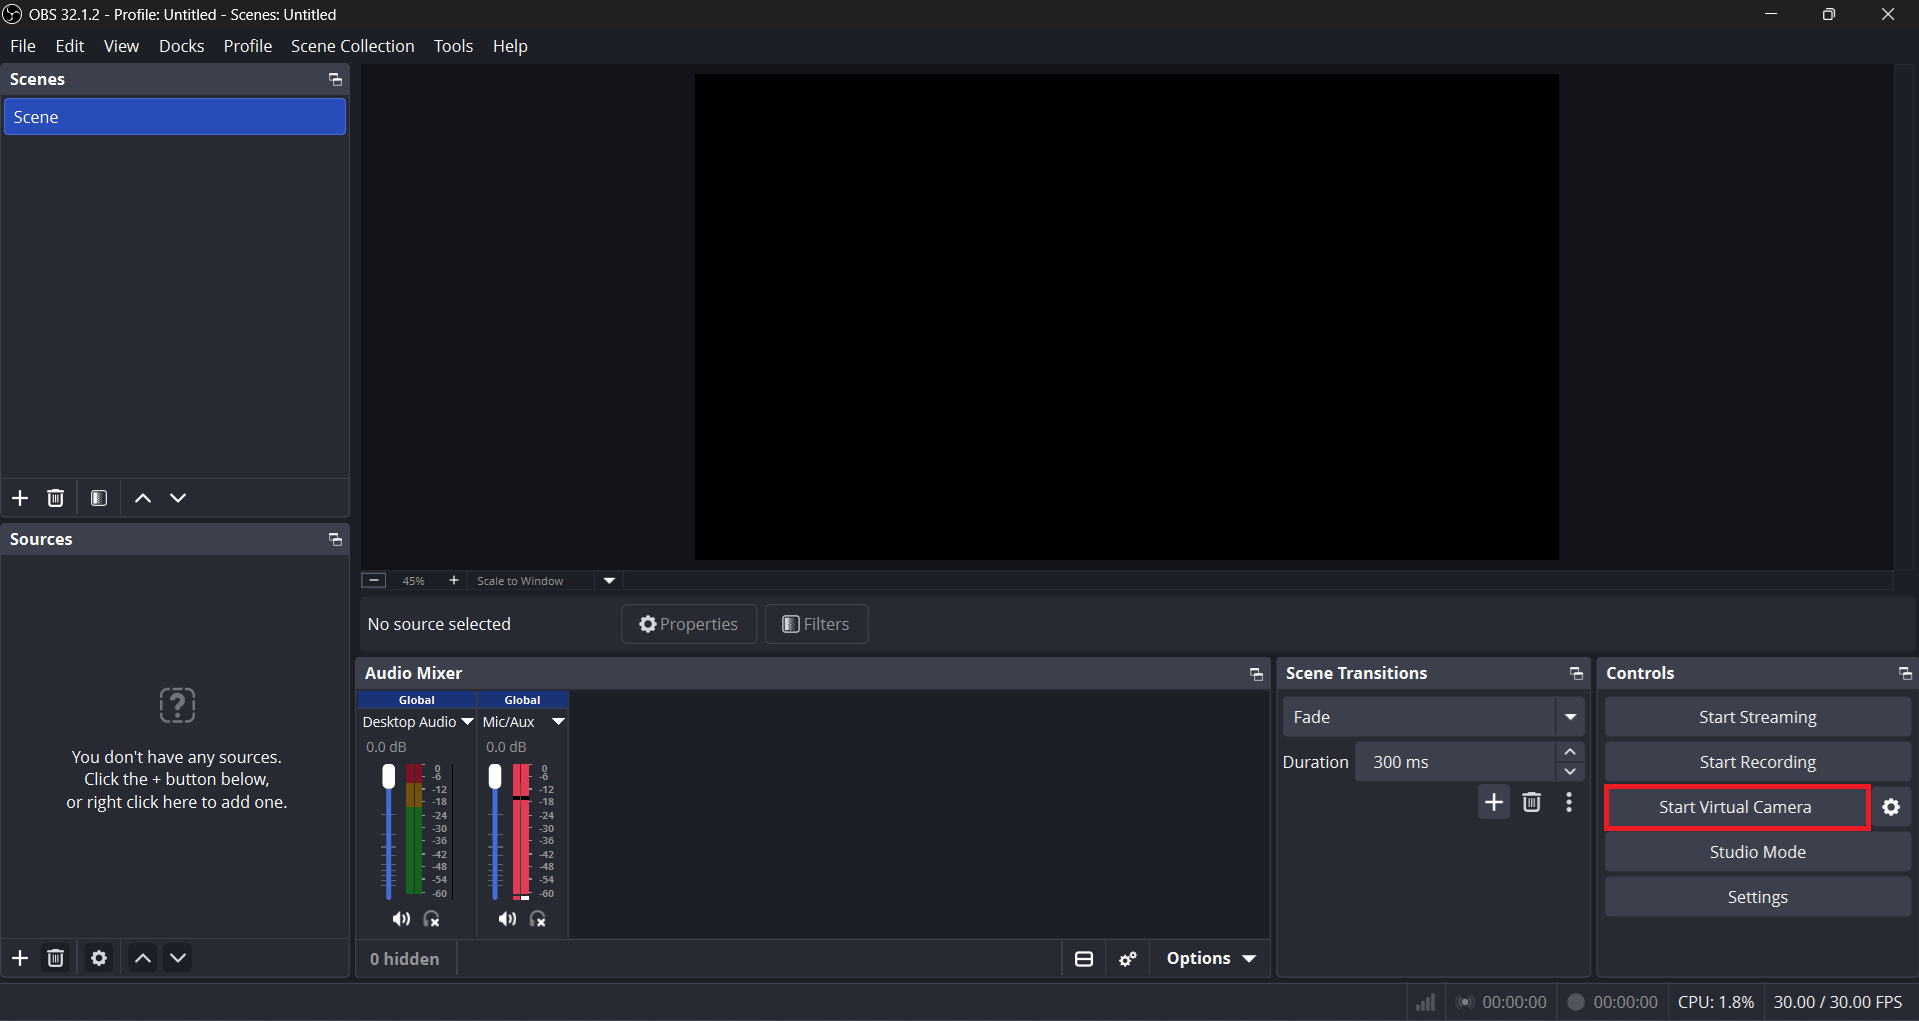
Task: Adjust Mic/Aux volume fader
Action: point(495,776)
